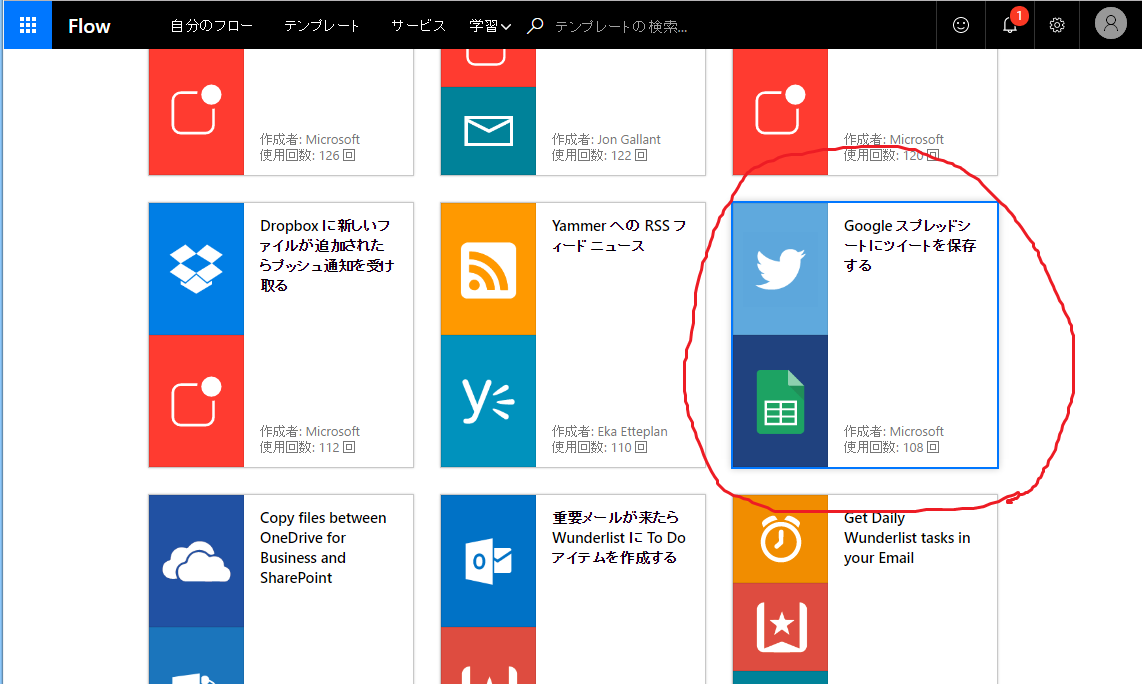Image resolution: width=1142 pixels, height=684 pixels.
Task: Open 自分のフロー menu item
Action: click(211, 26)
